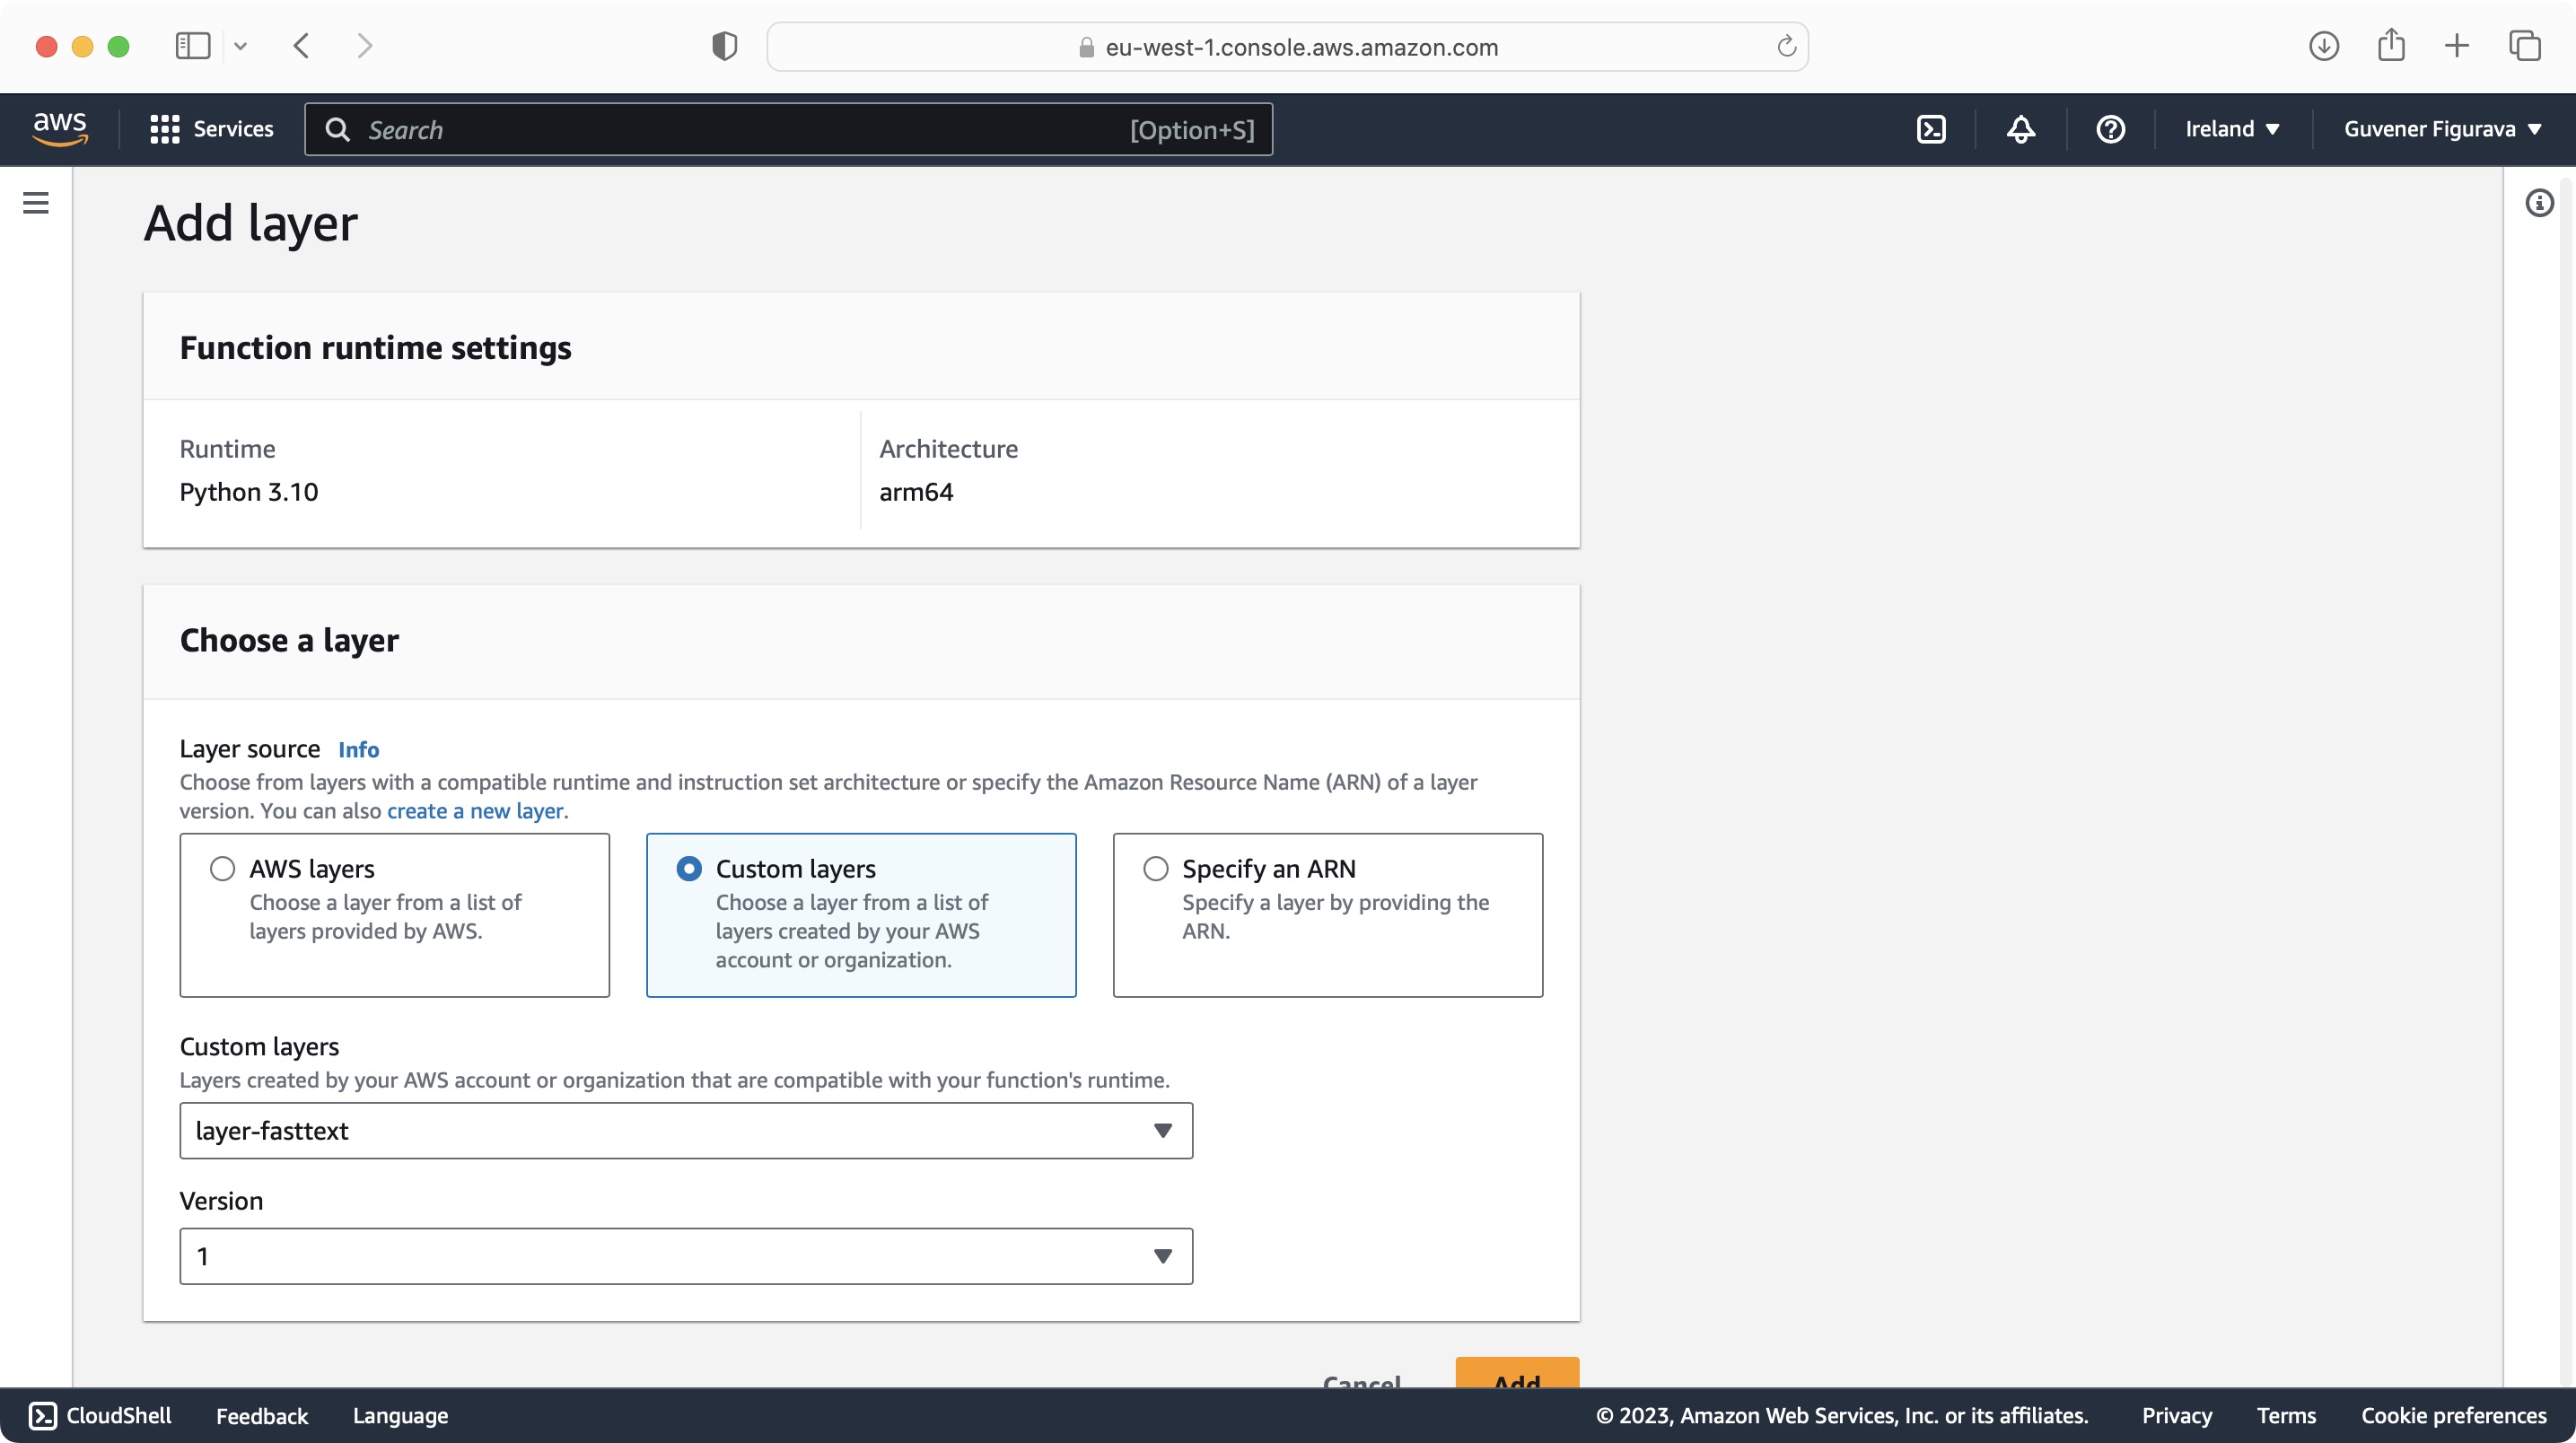Expand the hamburger side navigation menu
Image resolution: width=2576 pixels, height=1443 pixels.
[x=36, y=203]
